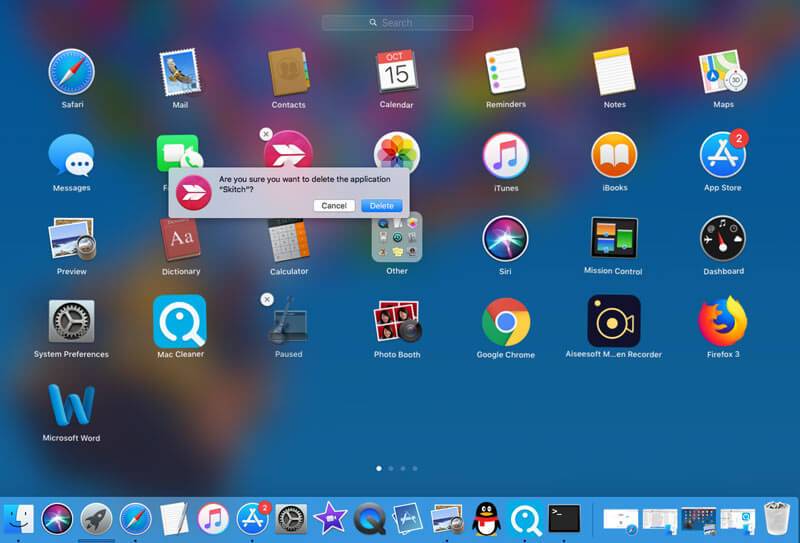
Task: Open Mac Cleaner app
Action: tap(180, 321)
